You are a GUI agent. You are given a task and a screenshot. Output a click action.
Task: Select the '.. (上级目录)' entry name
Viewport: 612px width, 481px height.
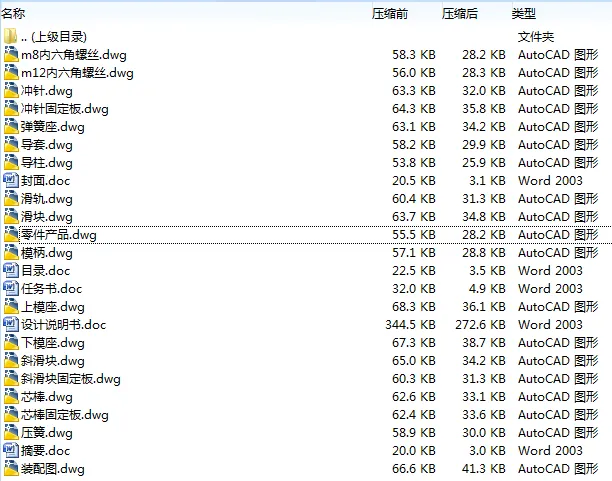[x=54, y=37]
